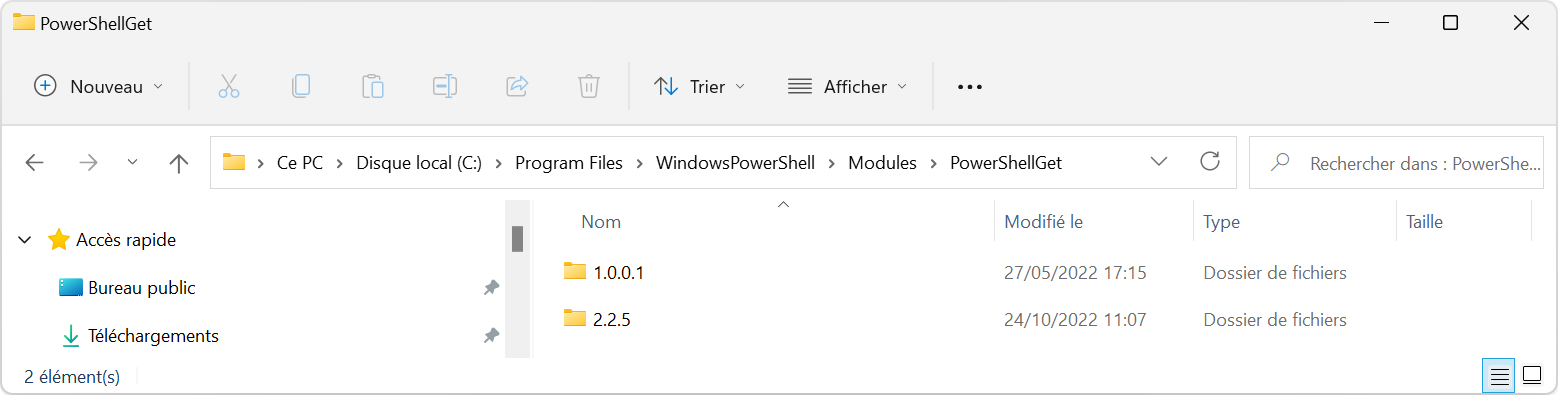1558x395 pixels.
Task: Unpin Téléchargements using its pin icon
Action: (x=491, y=336)
